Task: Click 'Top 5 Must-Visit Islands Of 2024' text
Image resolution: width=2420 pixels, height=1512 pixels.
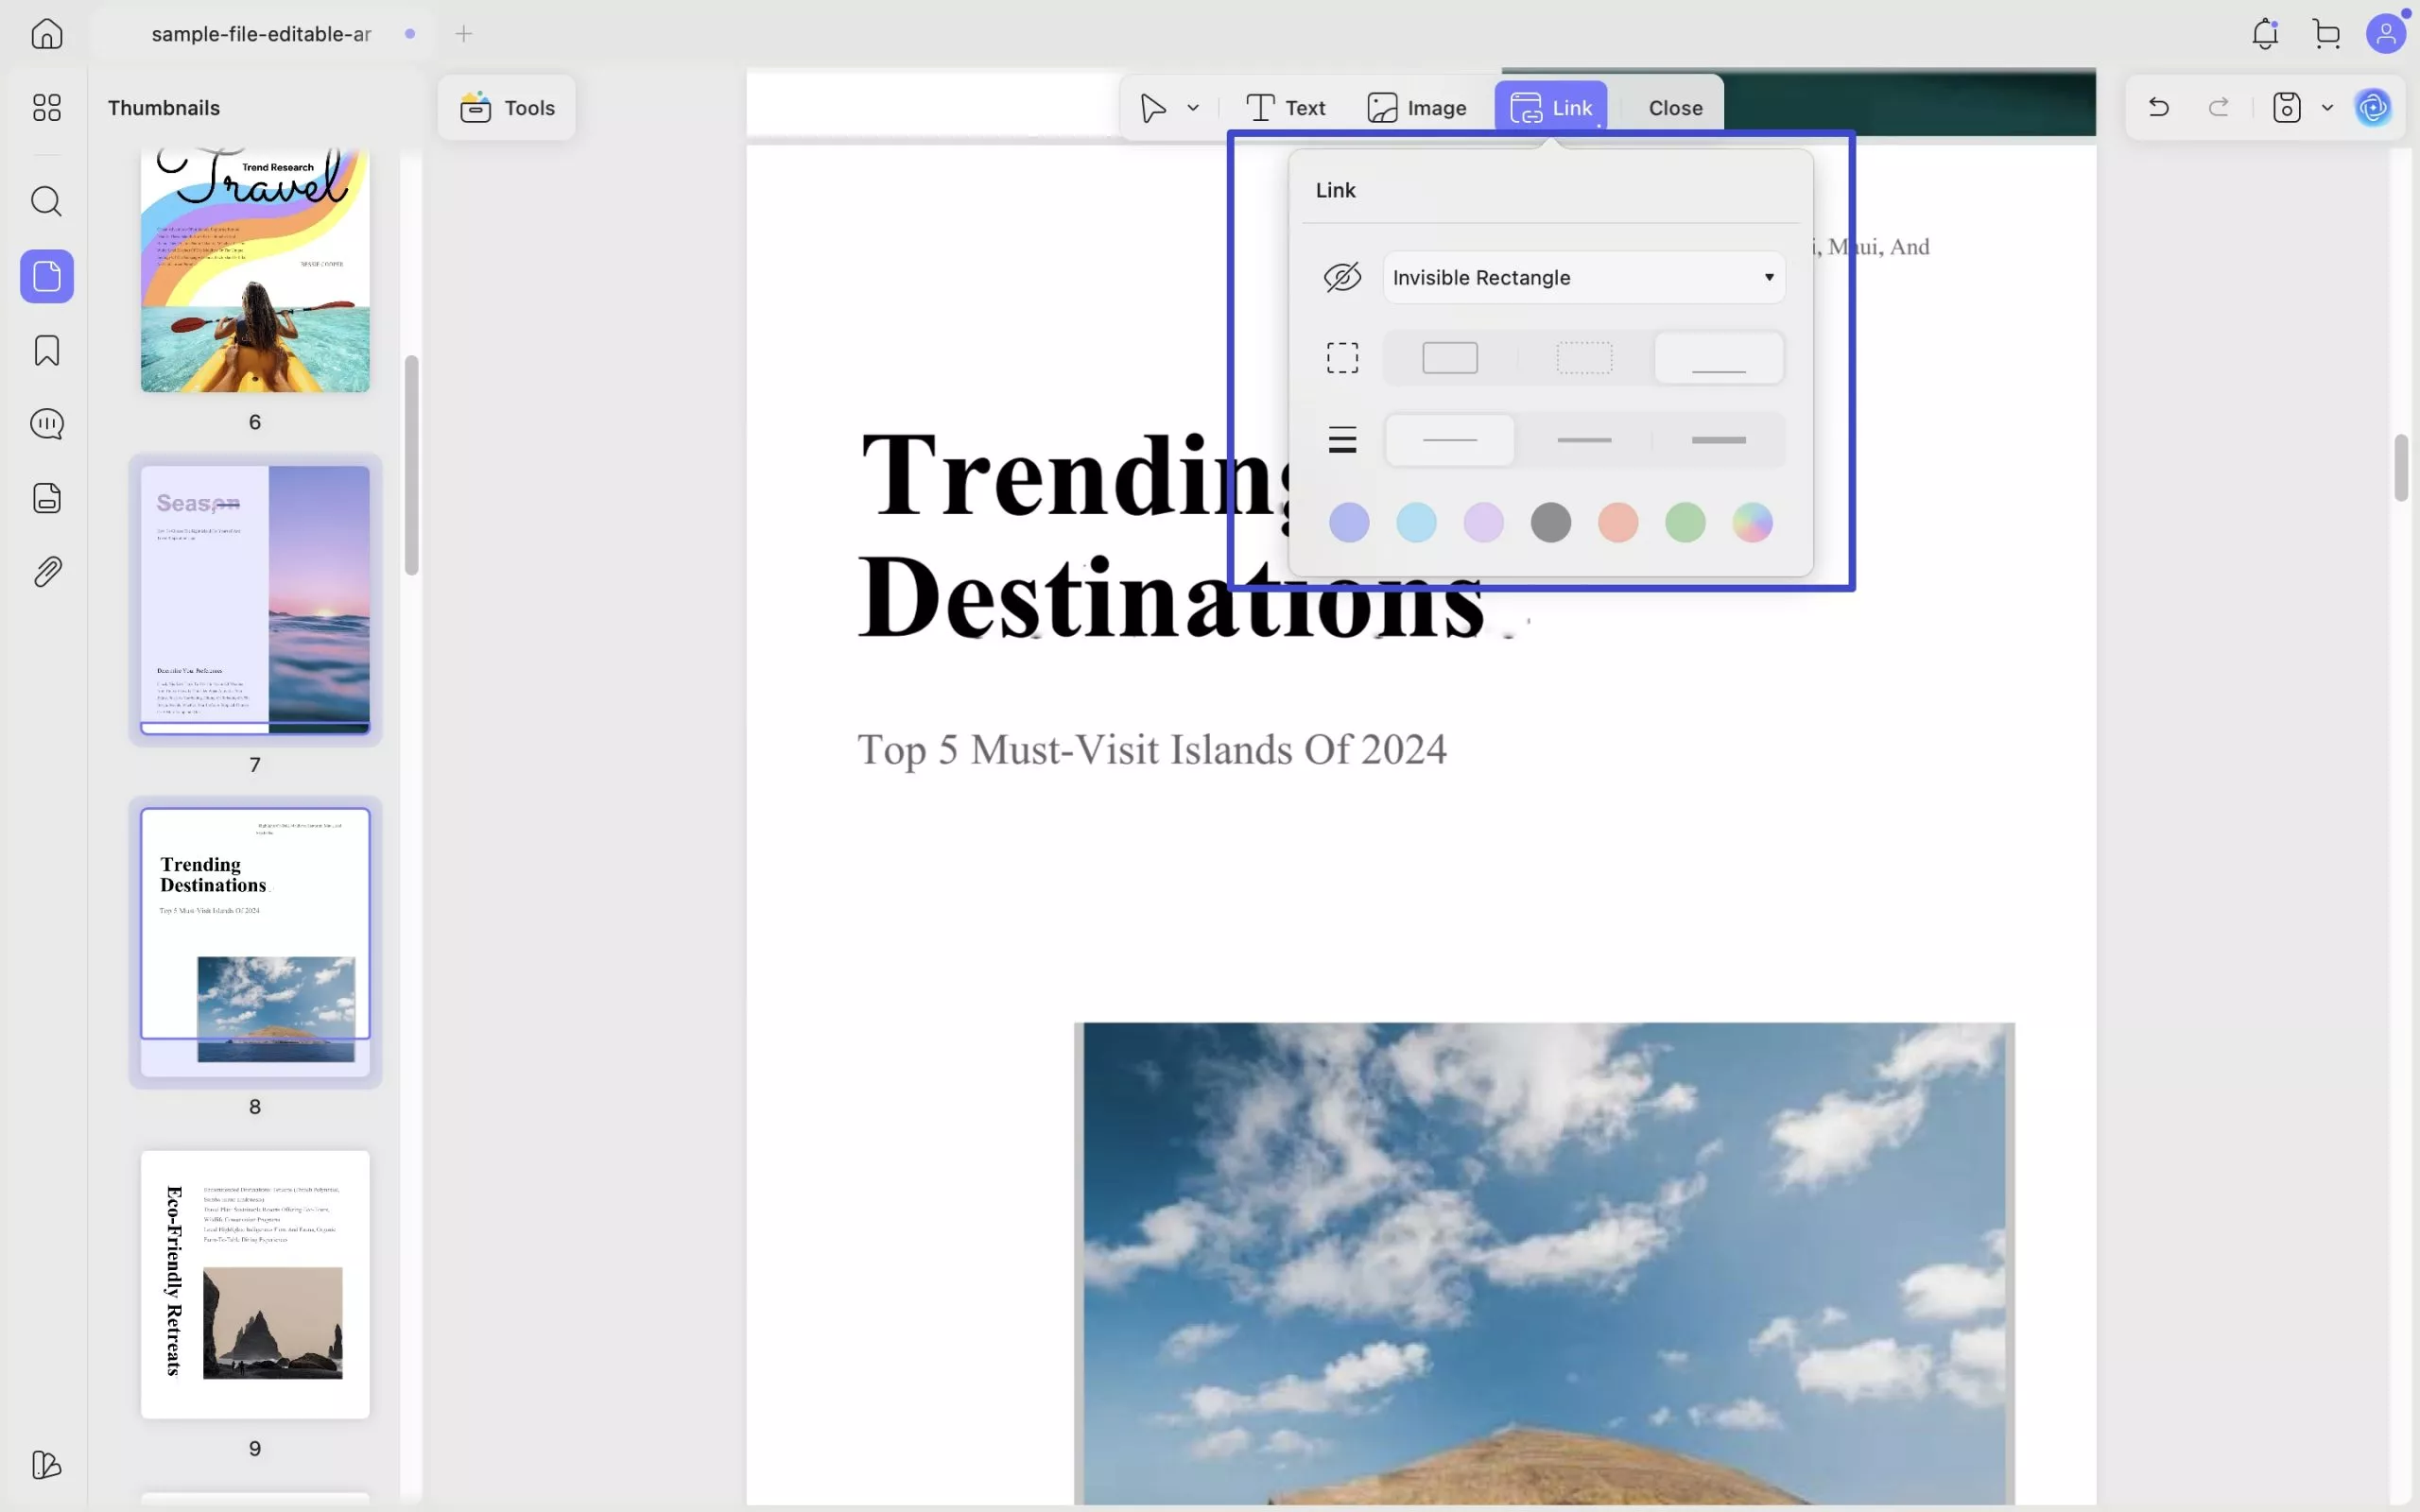Action: (1152, 749)
